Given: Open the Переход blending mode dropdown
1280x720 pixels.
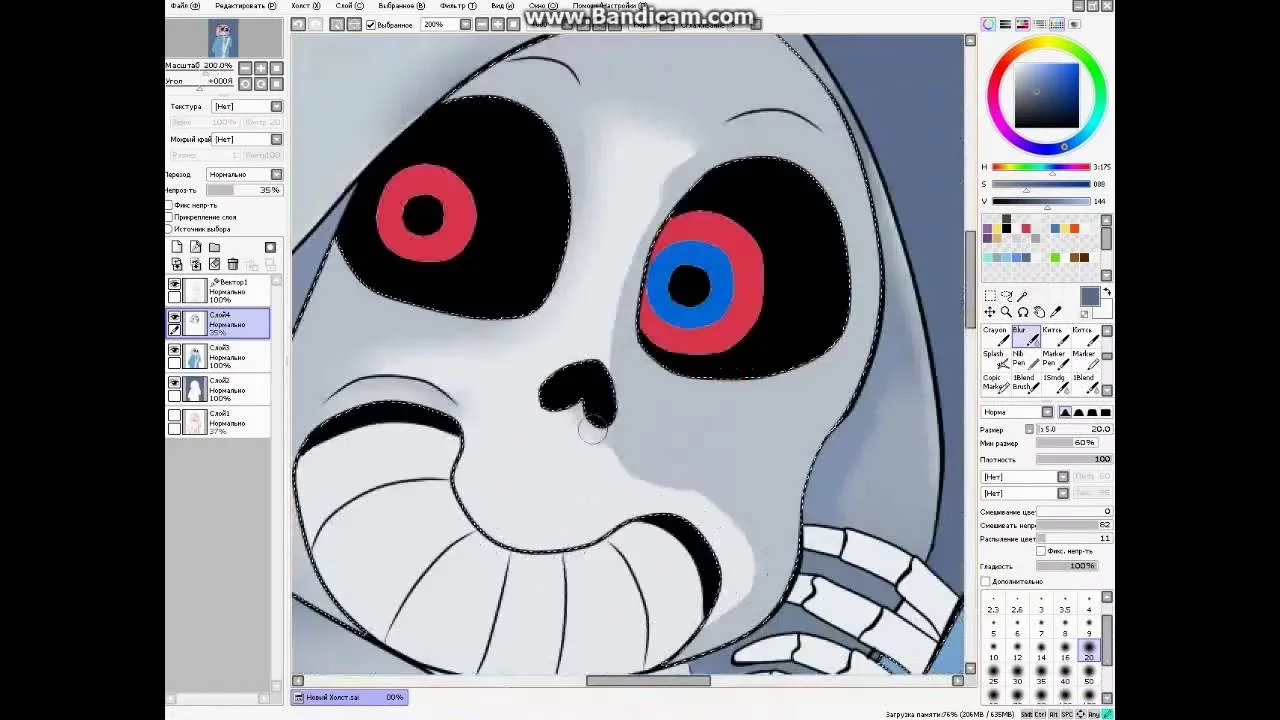Looking at the screenshot, I should (245, 174).
